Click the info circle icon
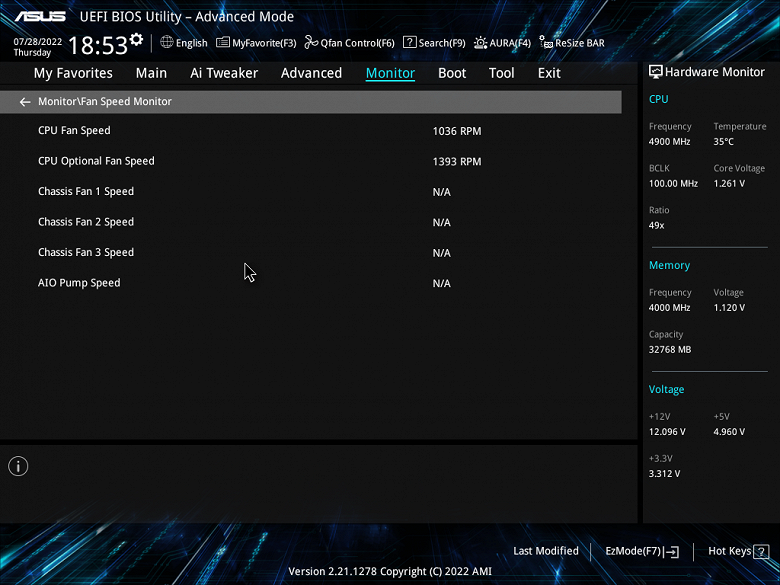Viewport: 780px width, 585px height. point(18,466)
